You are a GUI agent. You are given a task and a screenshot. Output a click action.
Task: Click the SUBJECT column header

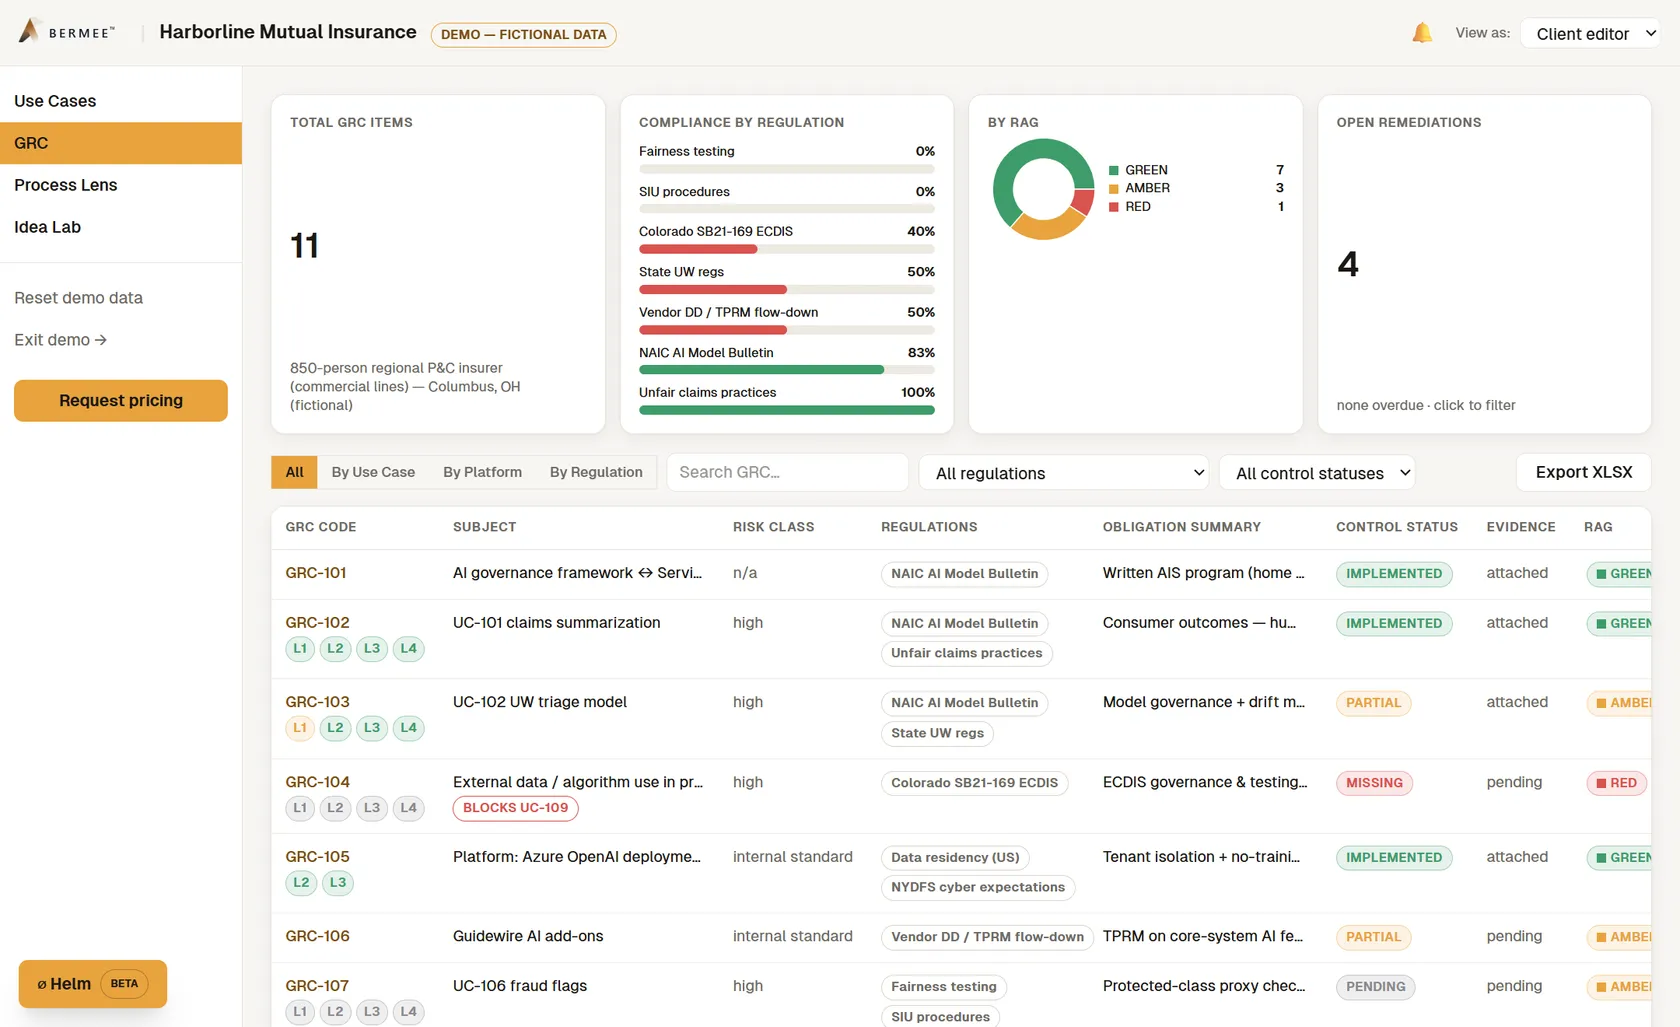point(484,527)
